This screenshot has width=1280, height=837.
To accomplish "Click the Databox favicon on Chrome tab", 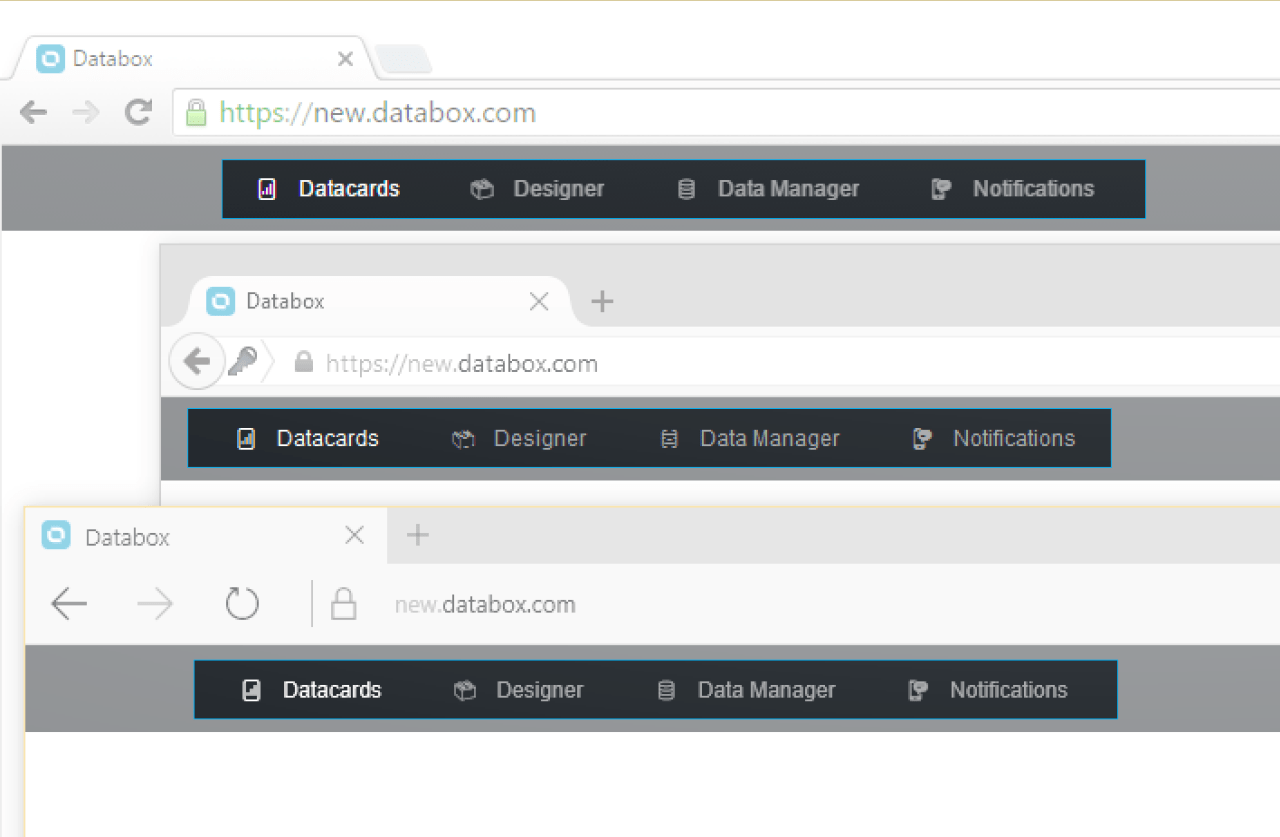I will tap(50, 59).
